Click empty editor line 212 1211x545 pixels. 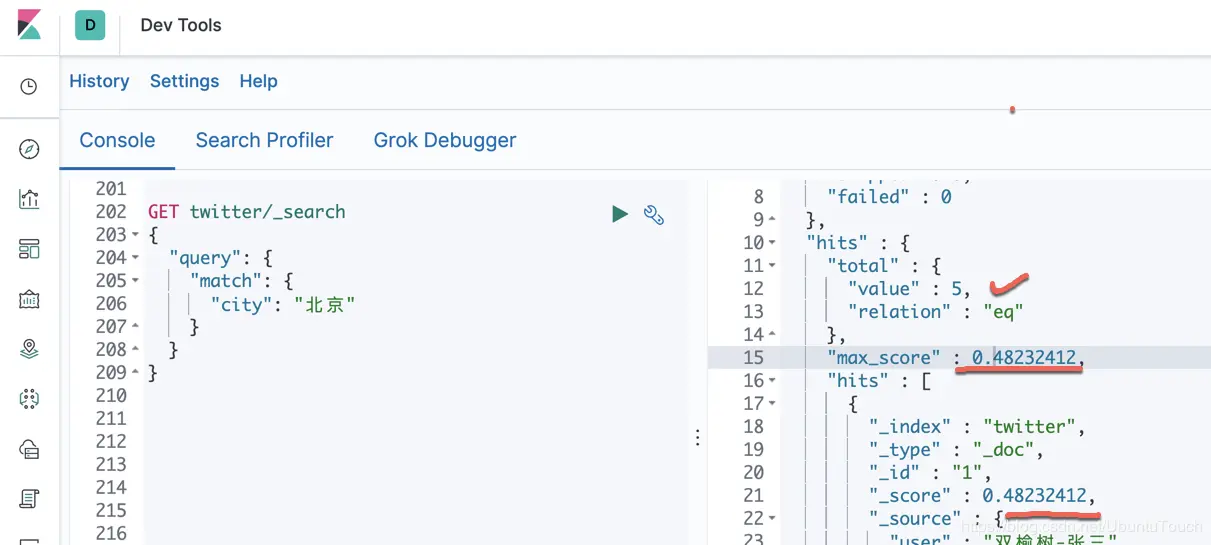(x=414, y=442)
